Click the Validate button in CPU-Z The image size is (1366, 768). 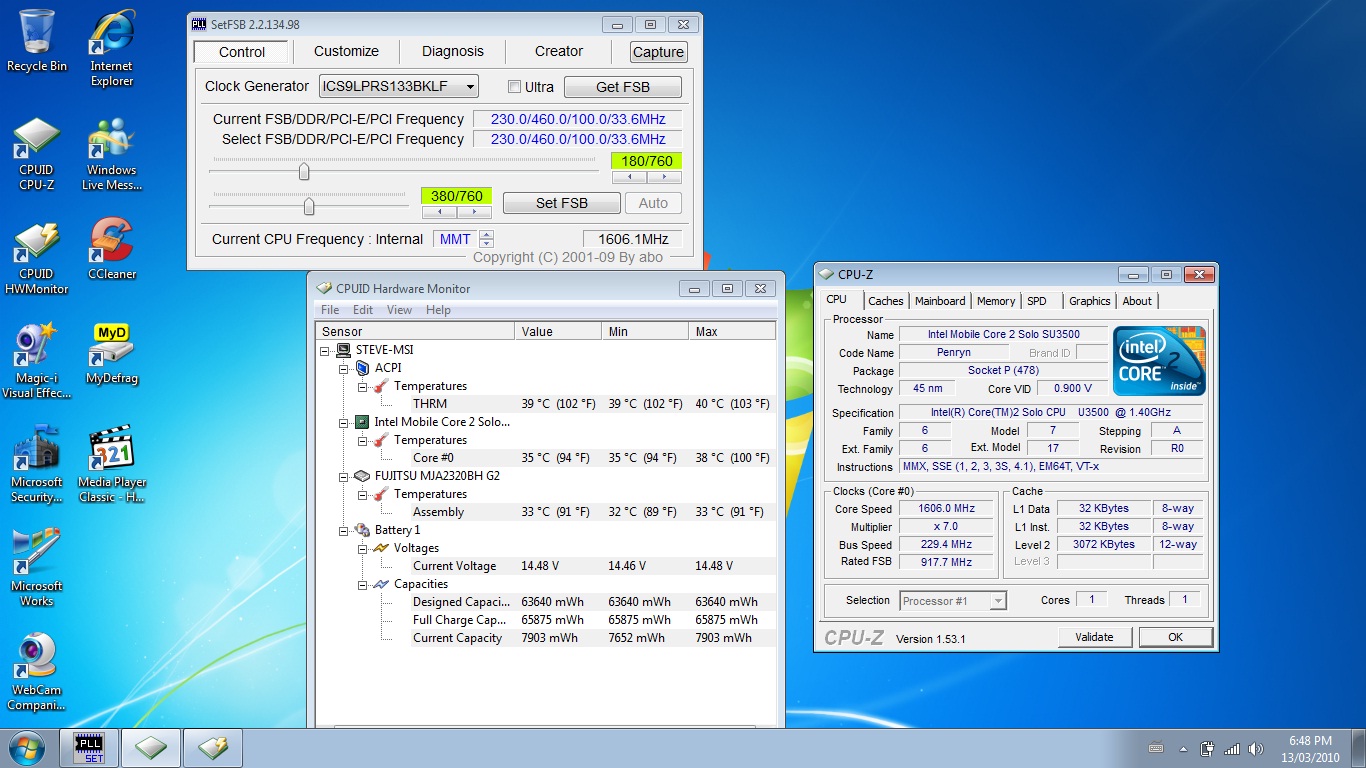1094,637
